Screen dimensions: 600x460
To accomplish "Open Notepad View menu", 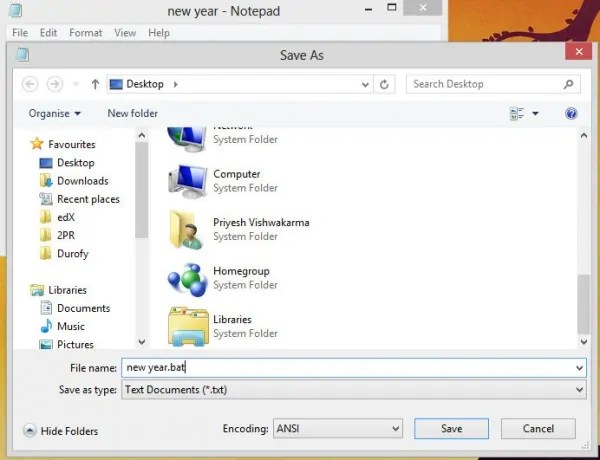I will 125,33.
